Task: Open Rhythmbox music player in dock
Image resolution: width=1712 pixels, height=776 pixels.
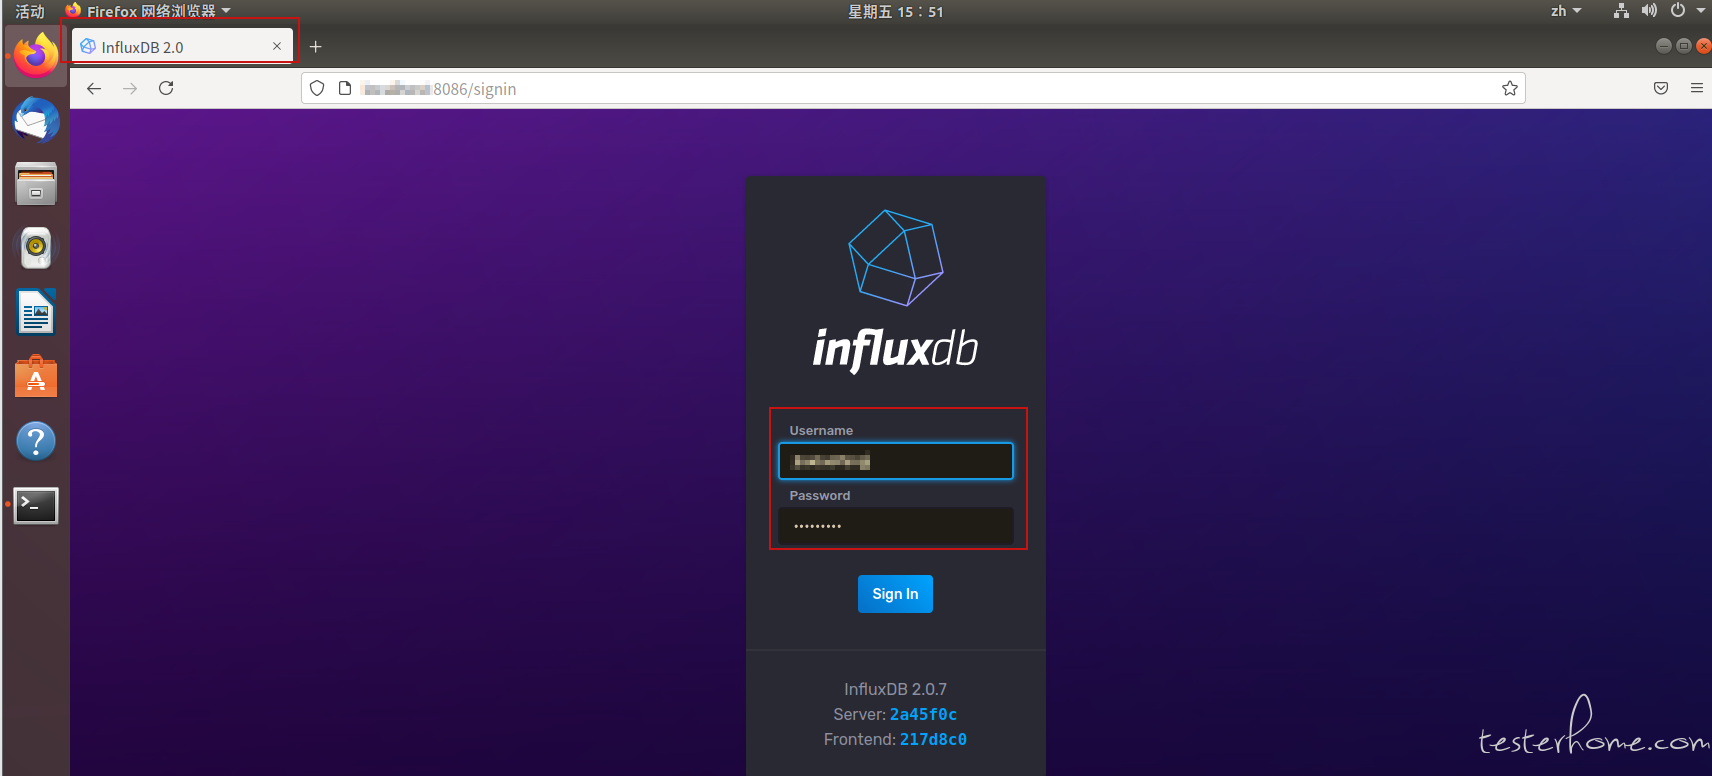Action: (x=36, y=247)
